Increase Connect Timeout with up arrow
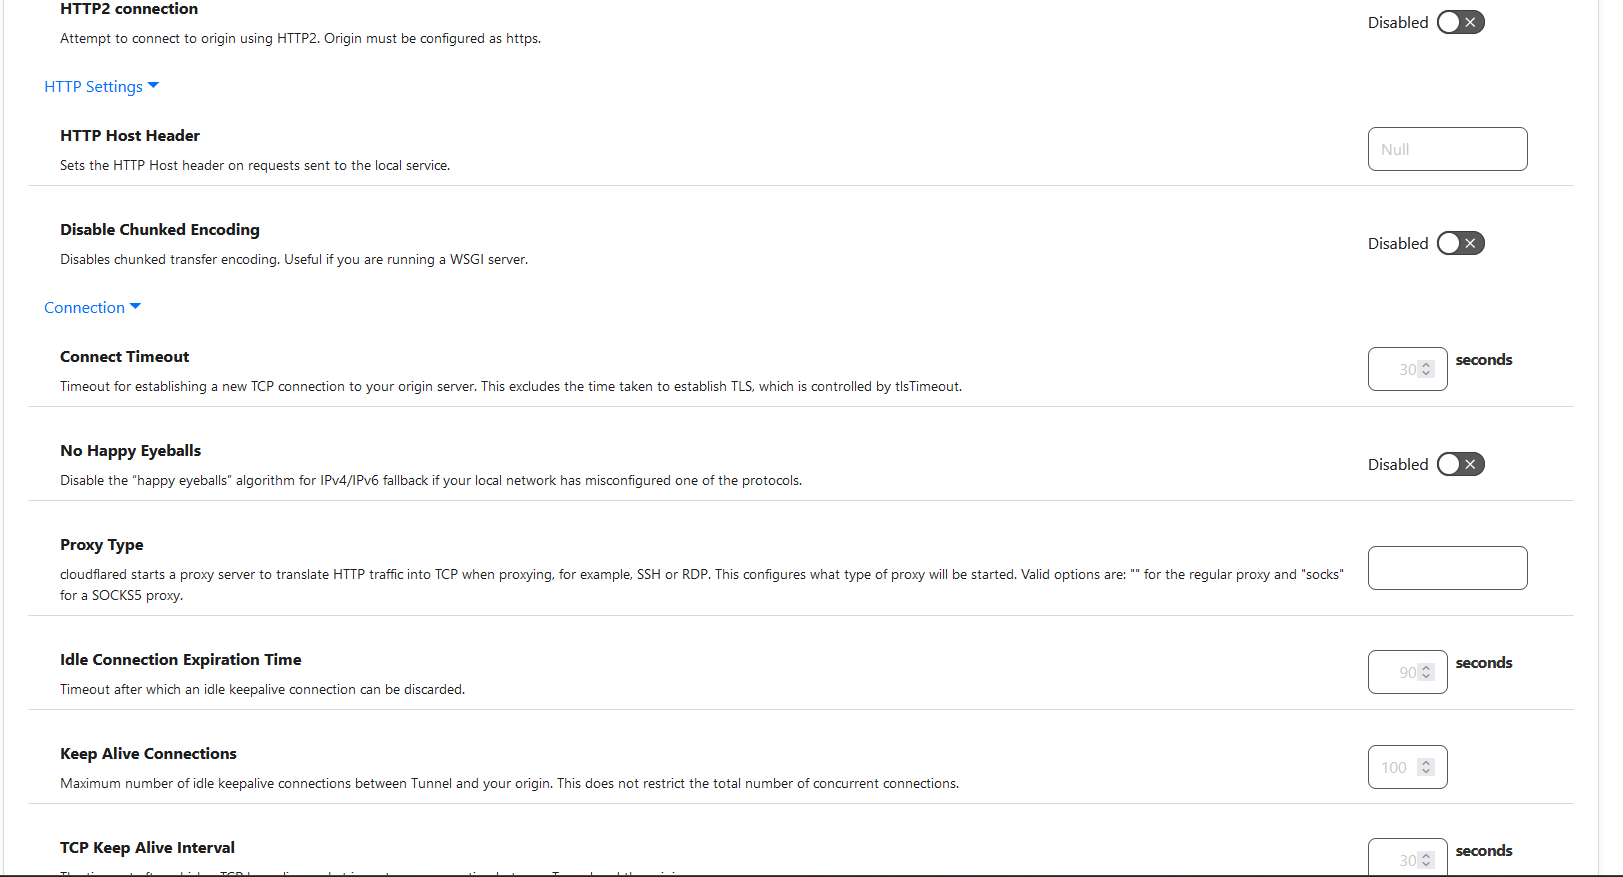The image size is (1623, 877). point(1427,365)
